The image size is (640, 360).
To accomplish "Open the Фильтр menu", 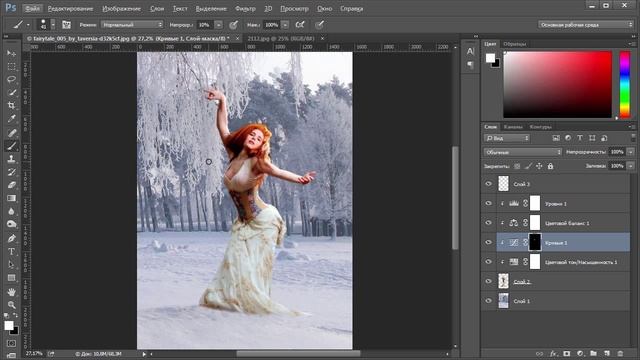I will click(x=245, y=9).
